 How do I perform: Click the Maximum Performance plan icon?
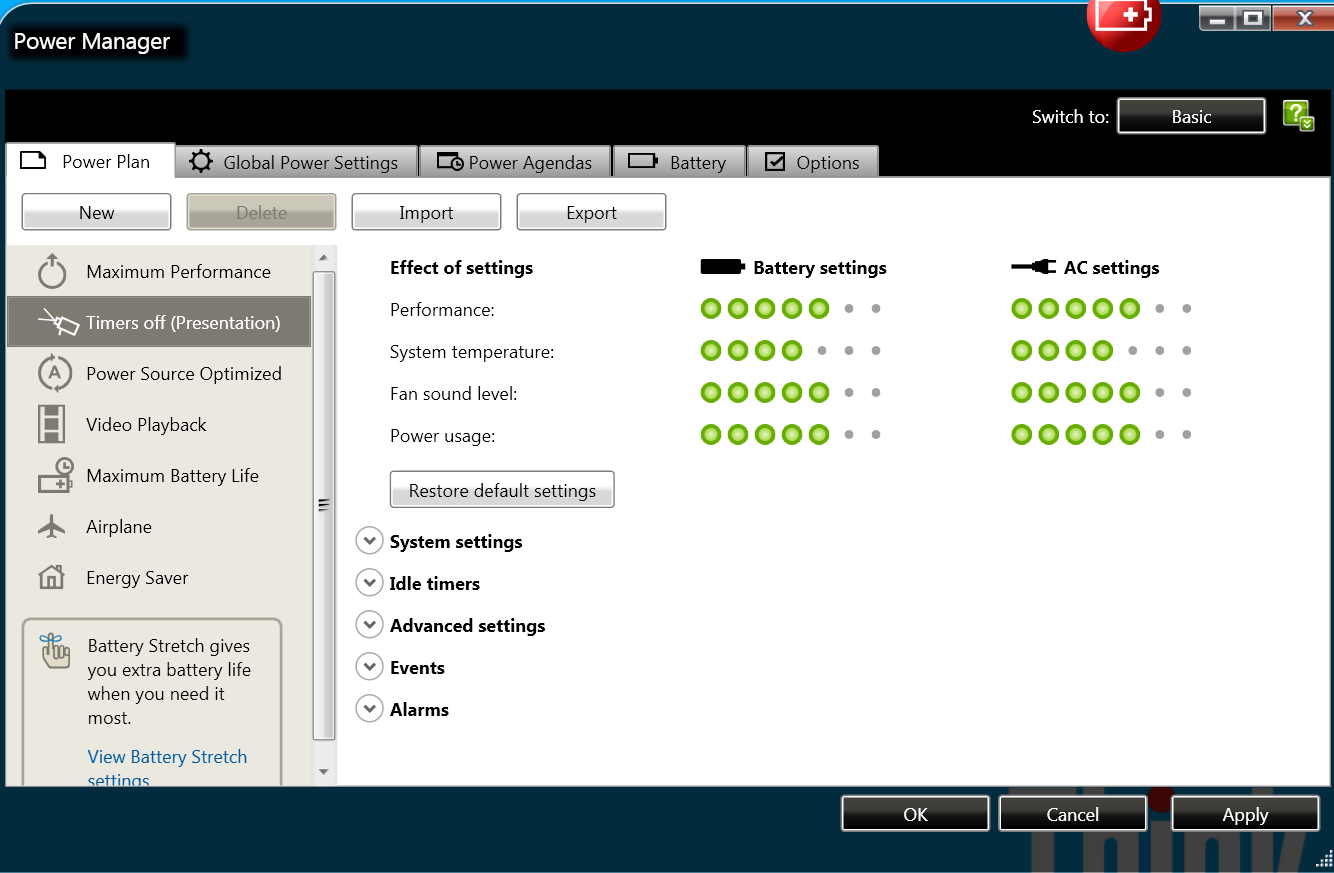(x=52, y=271)
